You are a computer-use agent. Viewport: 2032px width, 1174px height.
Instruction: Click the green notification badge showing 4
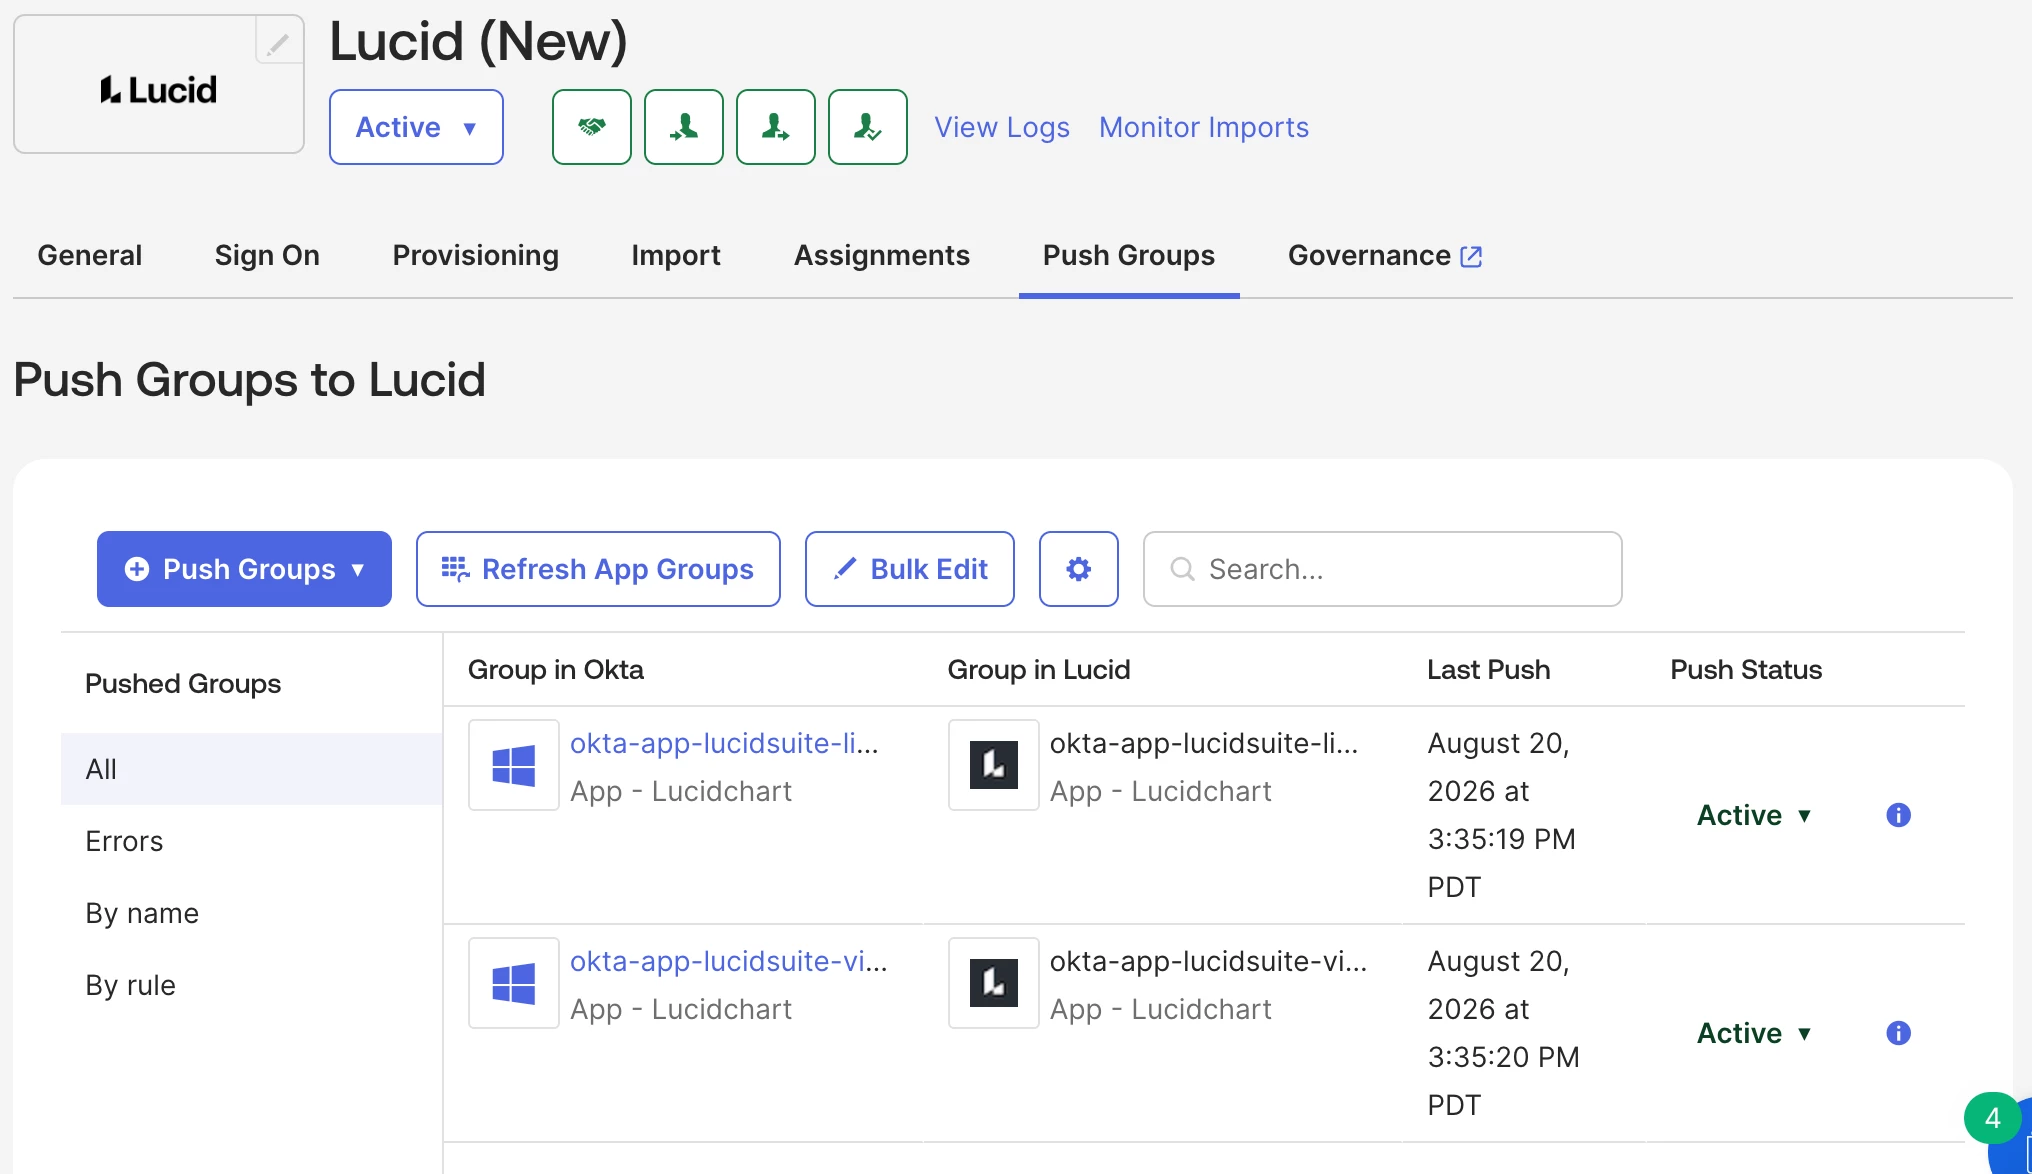coord(1992,1118)
